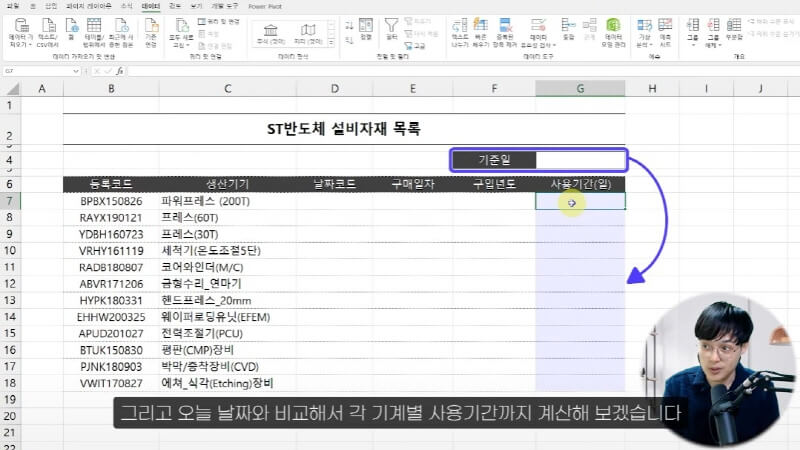The image size is (800, 450).
Task: Click Flash Fill (빠른 채우기) icon
Action: (x=481, y=26)
